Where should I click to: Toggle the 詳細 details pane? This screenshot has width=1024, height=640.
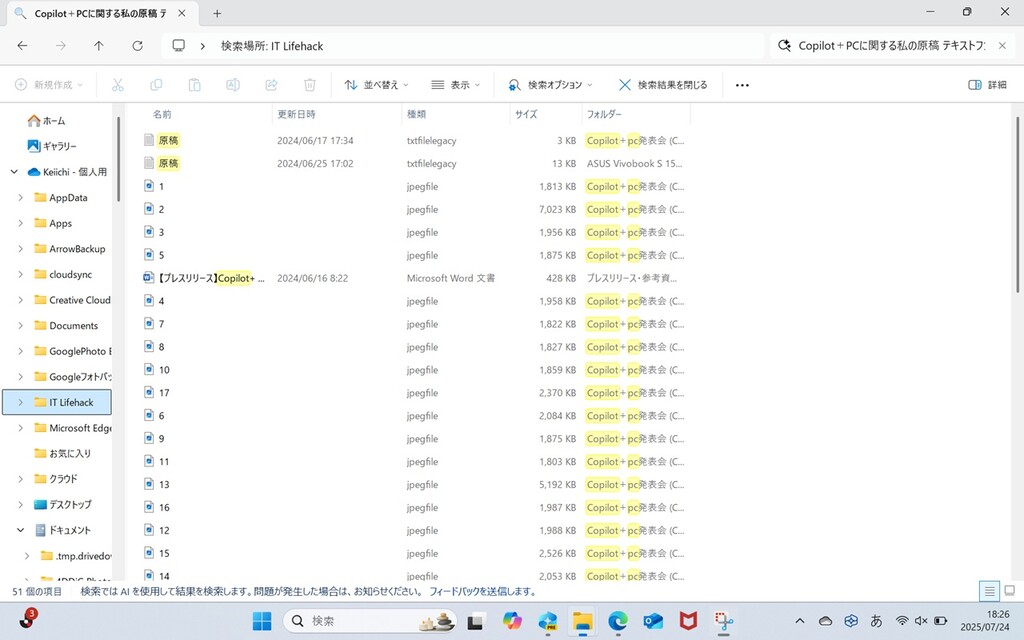point(987,85)
